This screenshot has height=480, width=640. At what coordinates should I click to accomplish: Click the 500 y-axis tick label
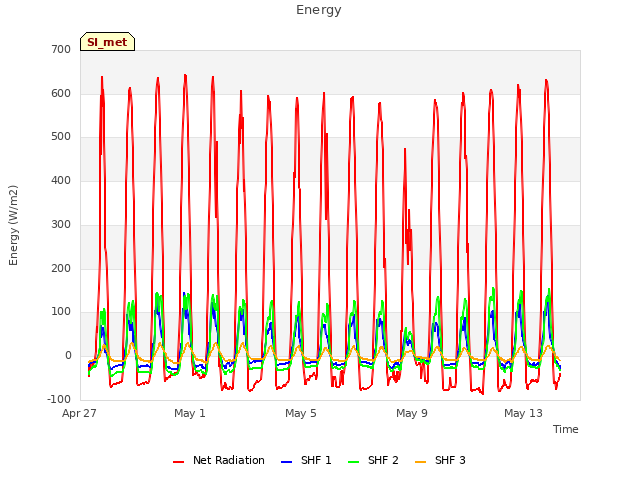pos(61,137)
